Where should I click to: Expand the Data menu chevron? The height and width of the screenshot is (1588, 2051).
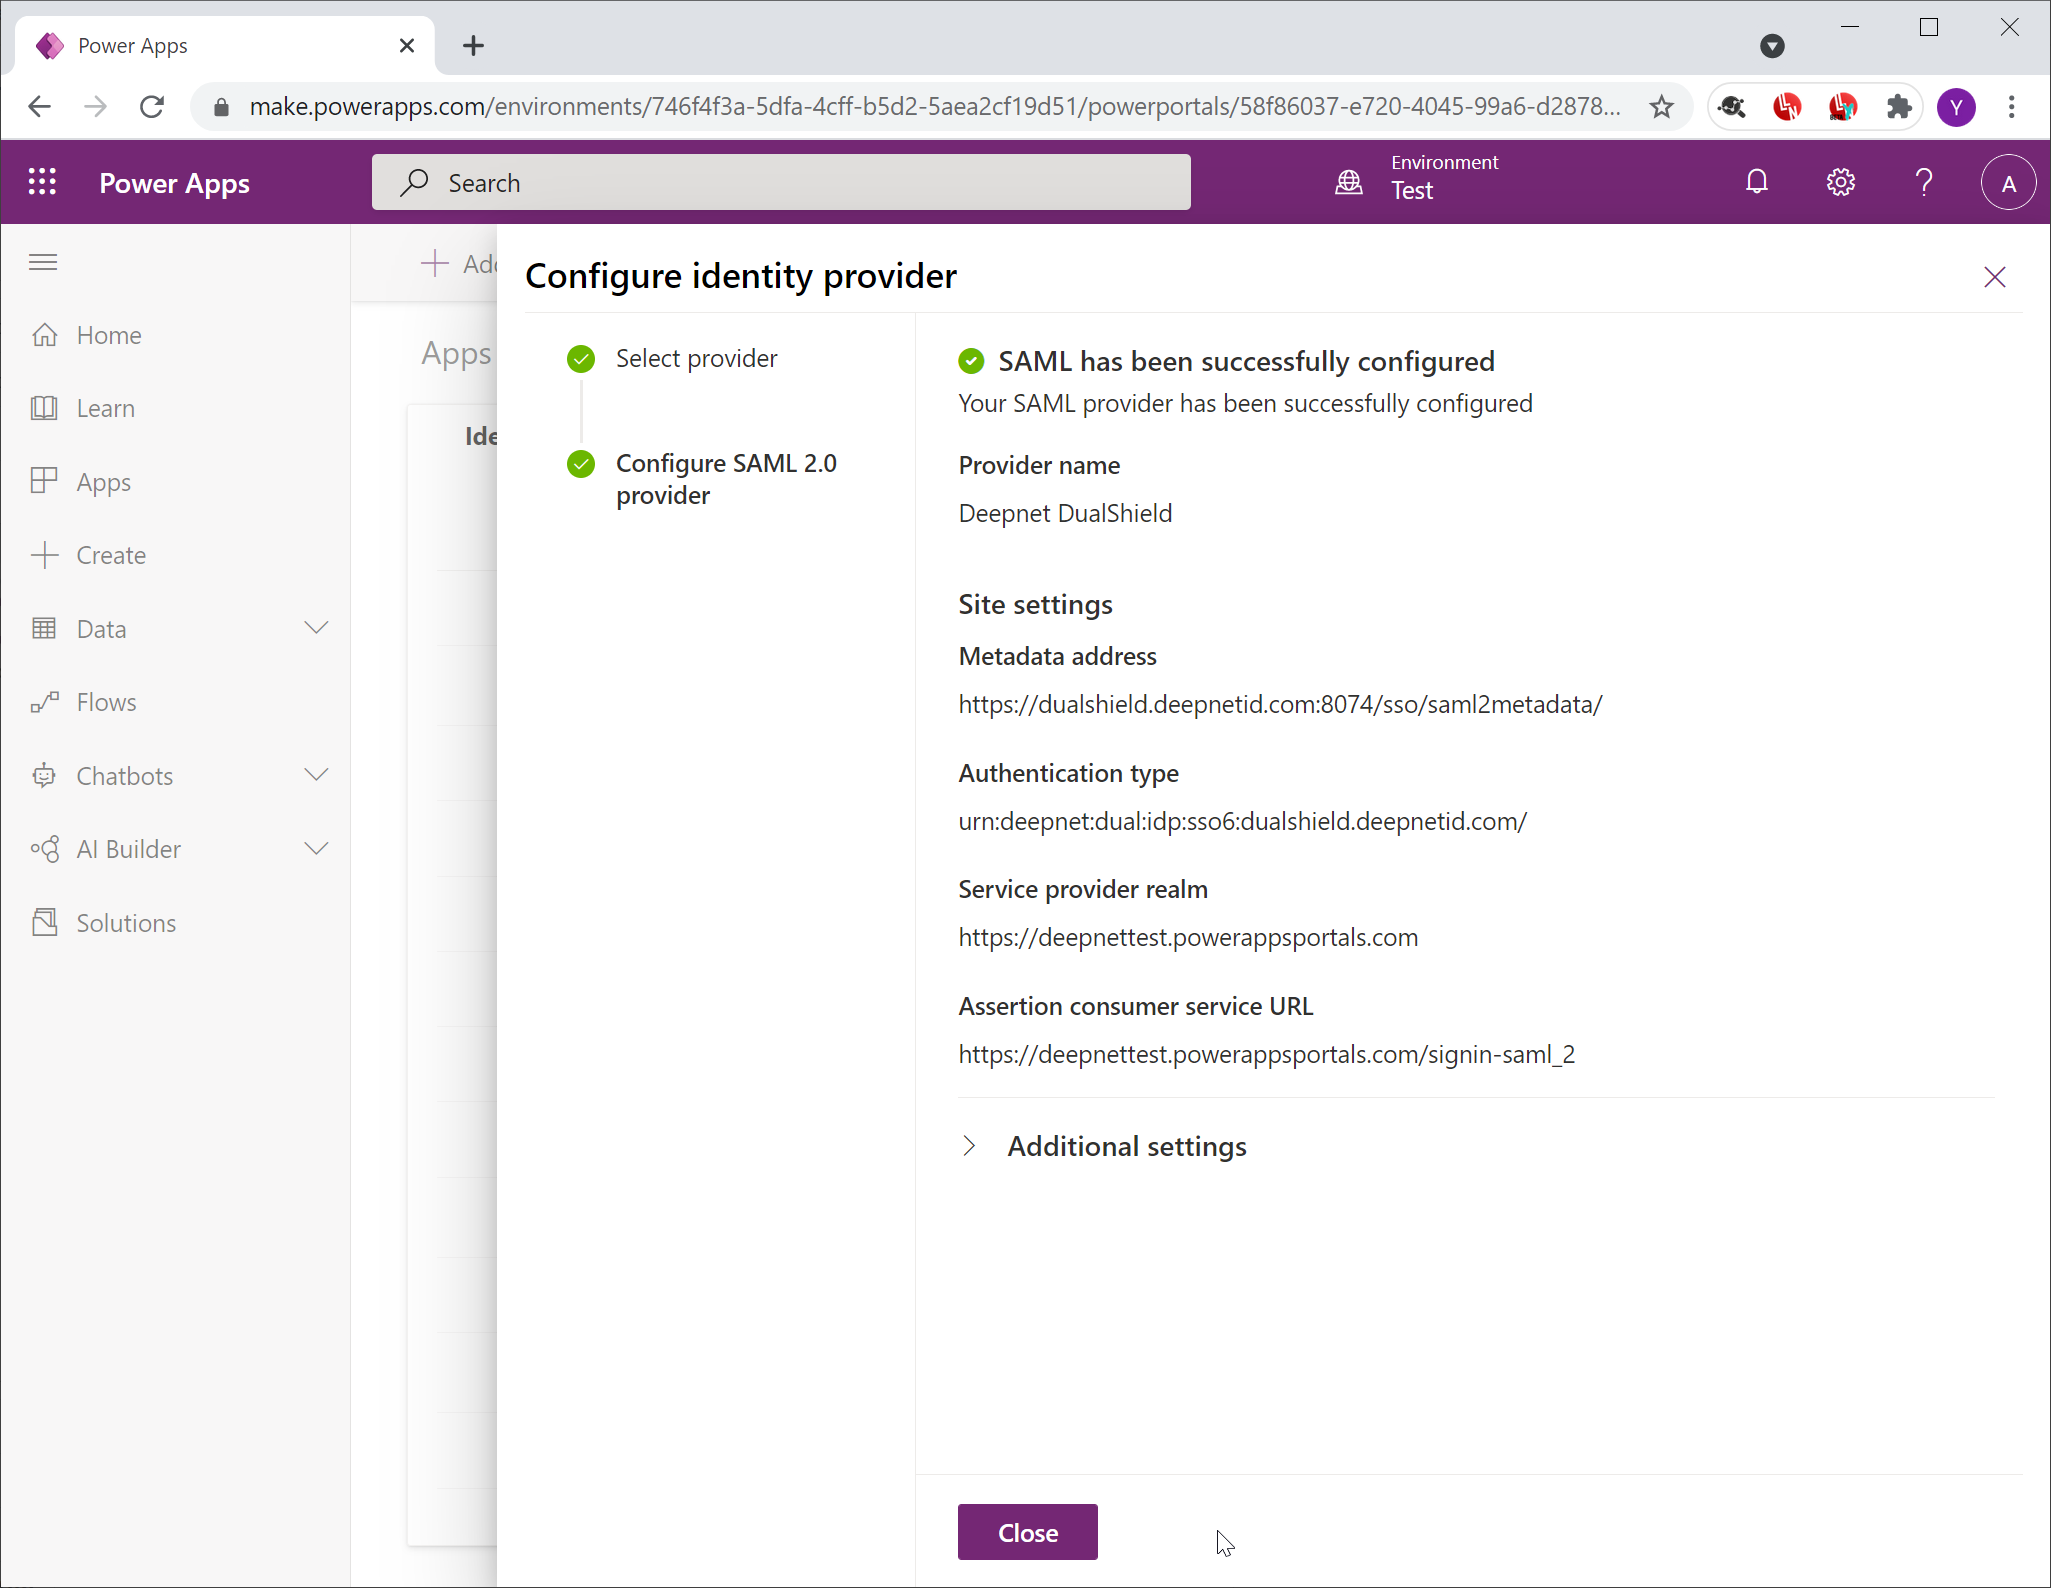pos(316,628)
